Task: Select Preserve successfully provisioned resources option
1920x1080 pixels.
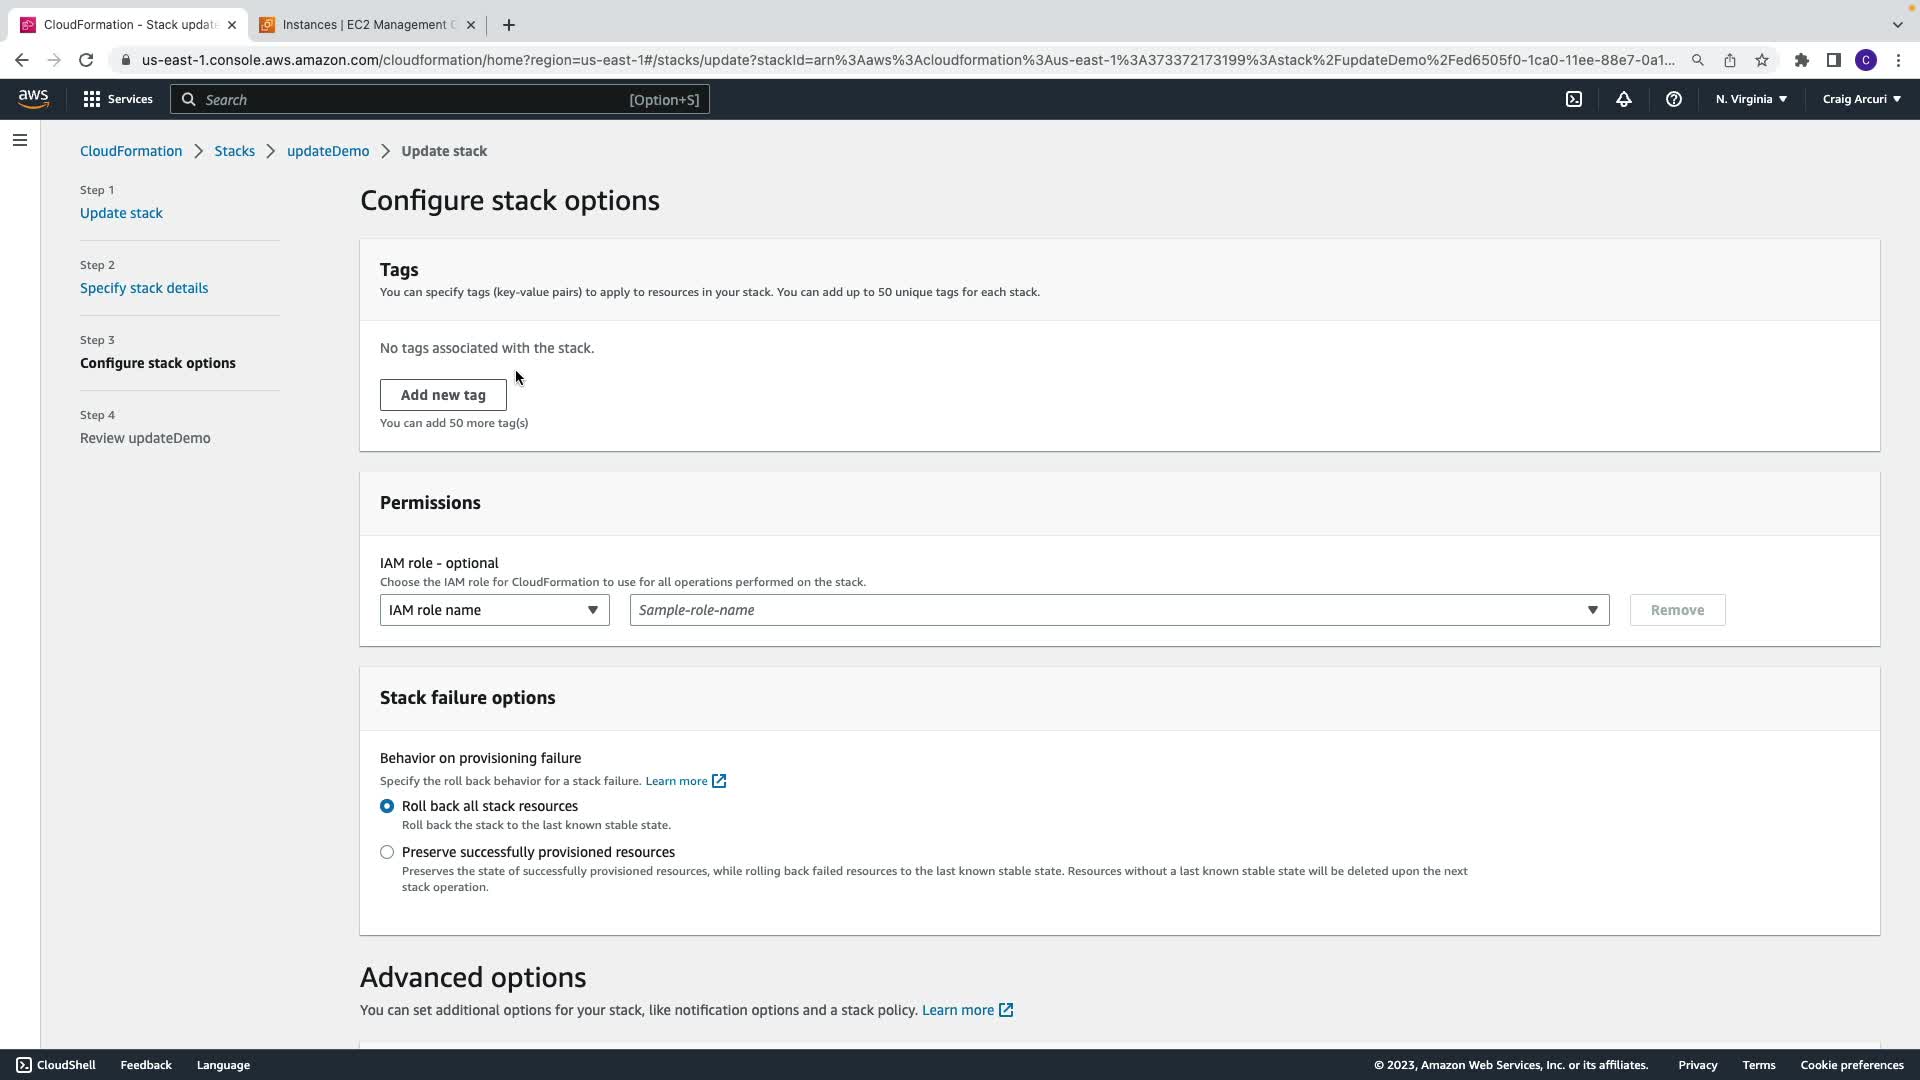Action: coord(387,852)
